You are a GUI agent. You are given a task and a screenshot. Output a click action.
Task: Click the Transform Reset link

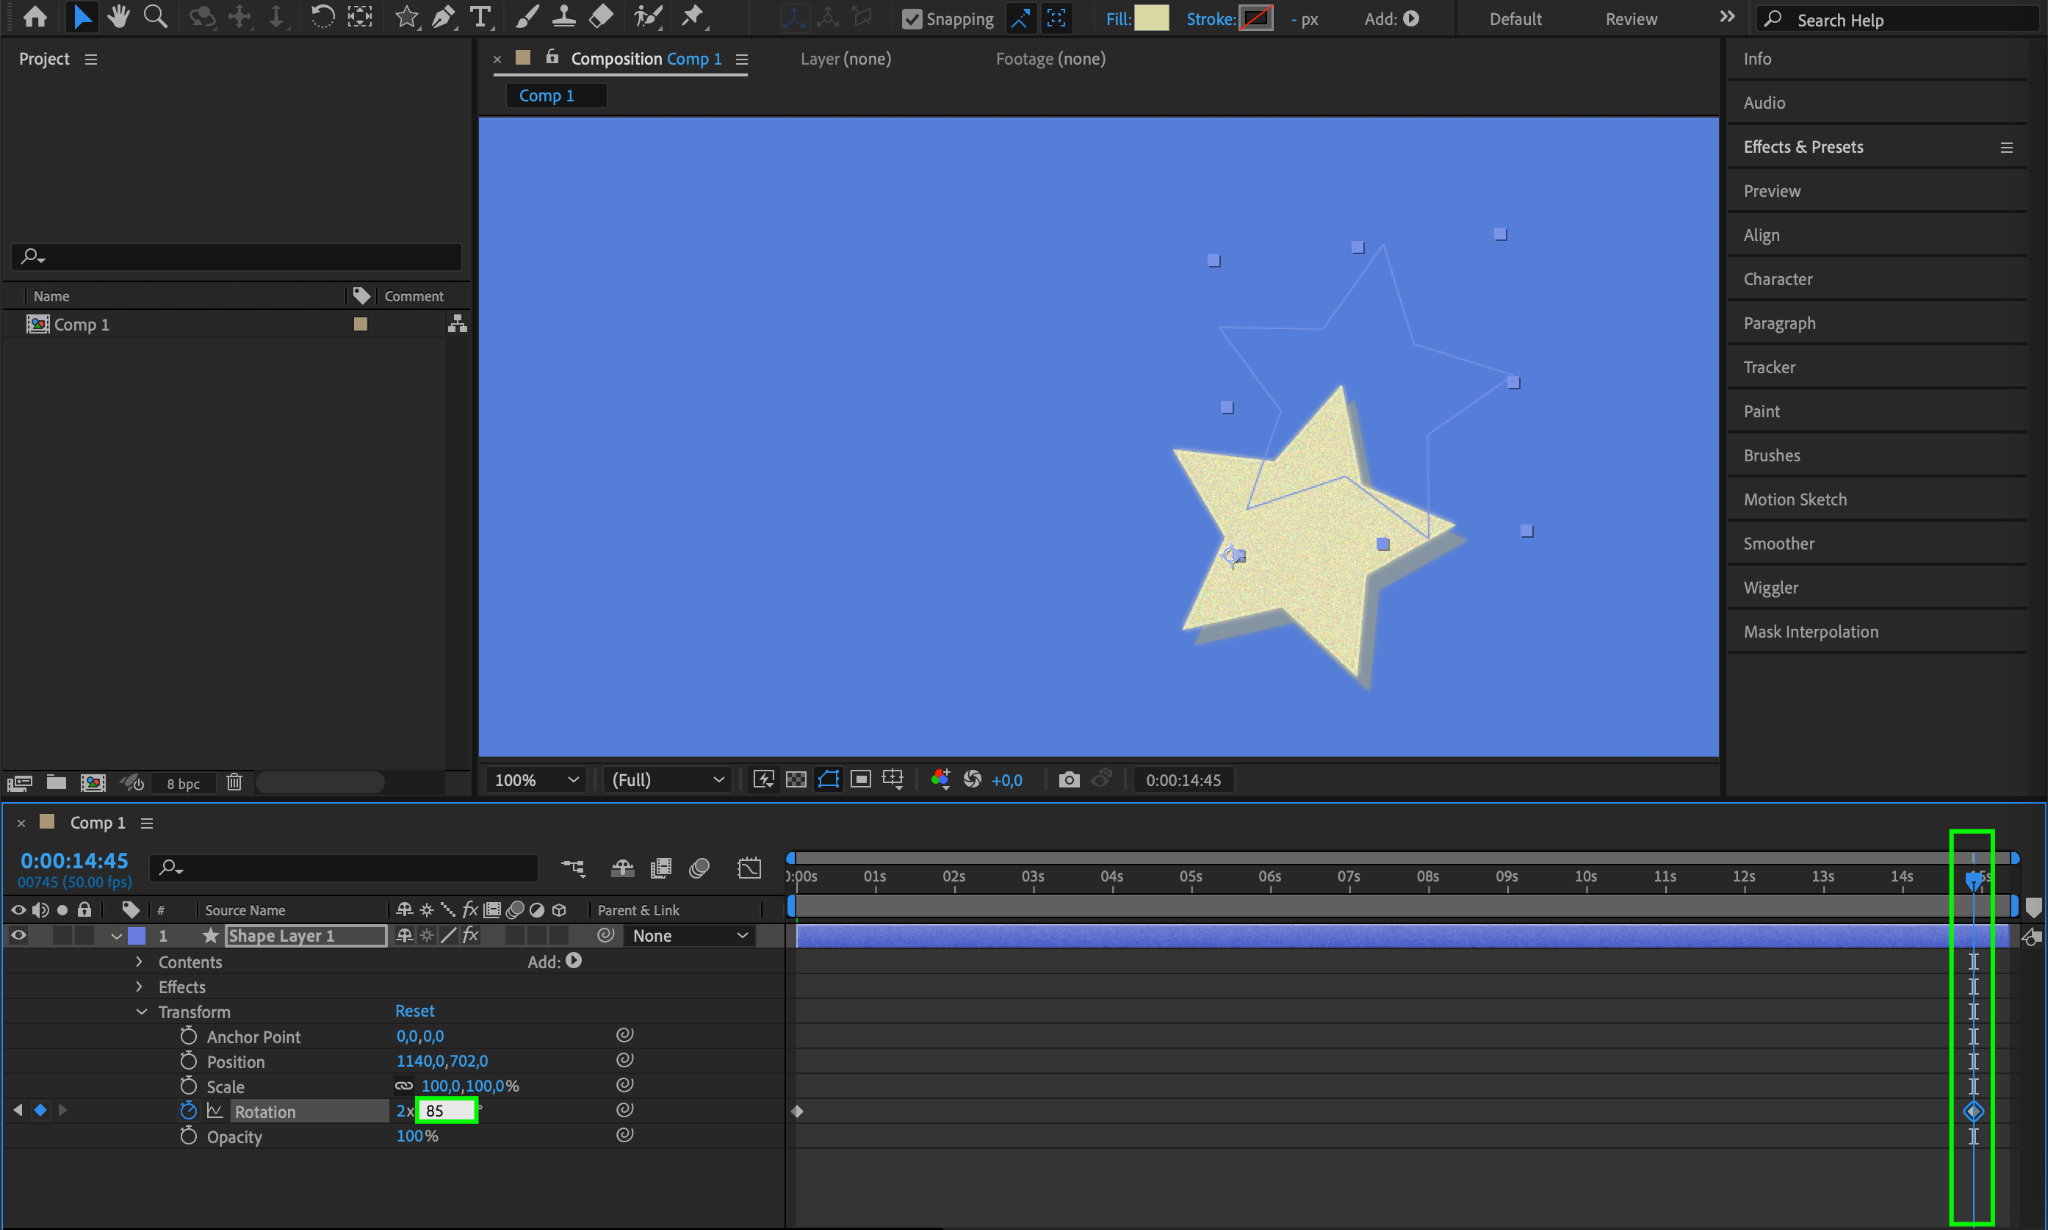coord(415,1011)
